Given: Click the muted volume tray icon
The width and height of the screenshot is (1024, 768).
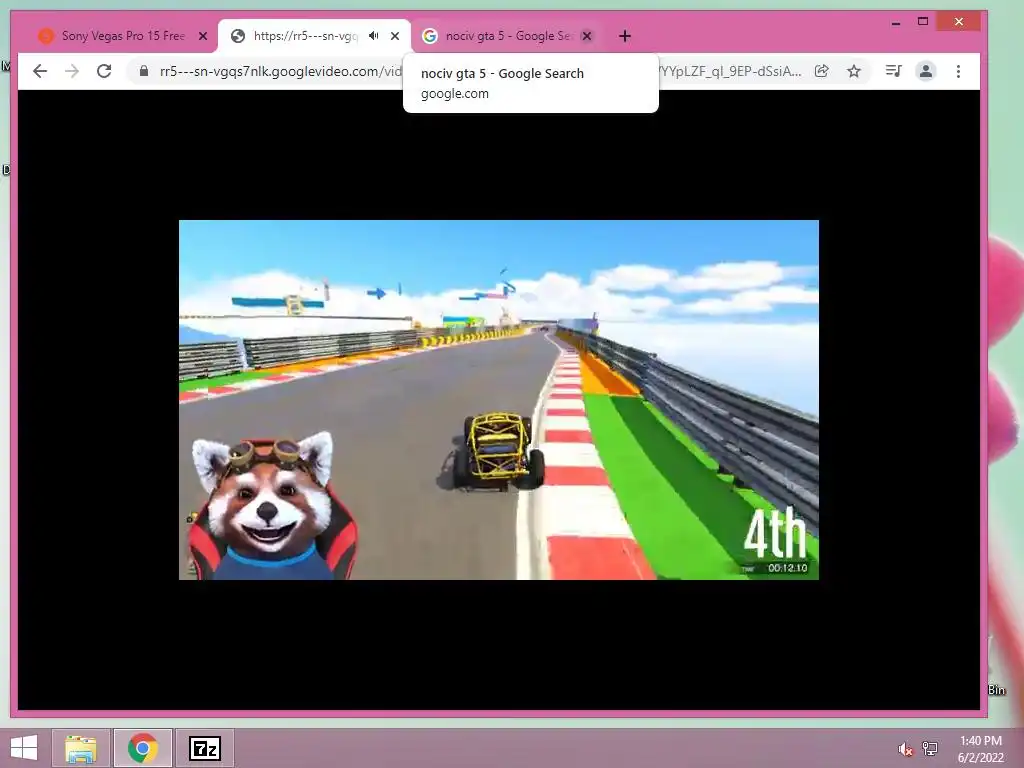Looking at the screenshot, I should 905,749.
